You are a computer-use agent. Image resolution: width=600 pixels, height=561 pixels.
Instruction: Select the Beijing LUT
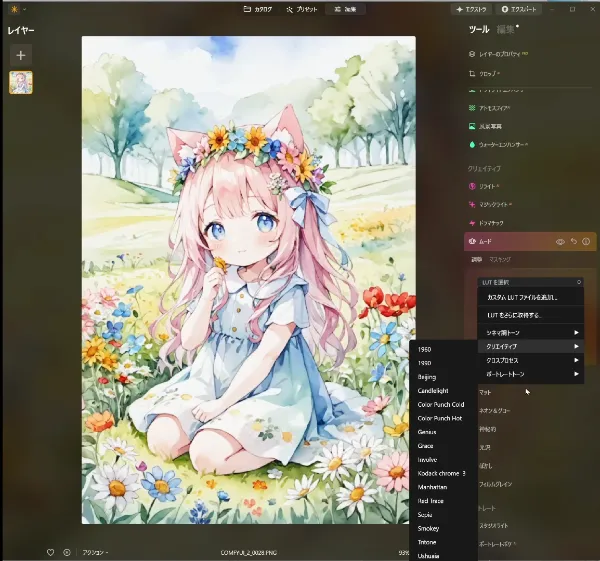point(443,377)
